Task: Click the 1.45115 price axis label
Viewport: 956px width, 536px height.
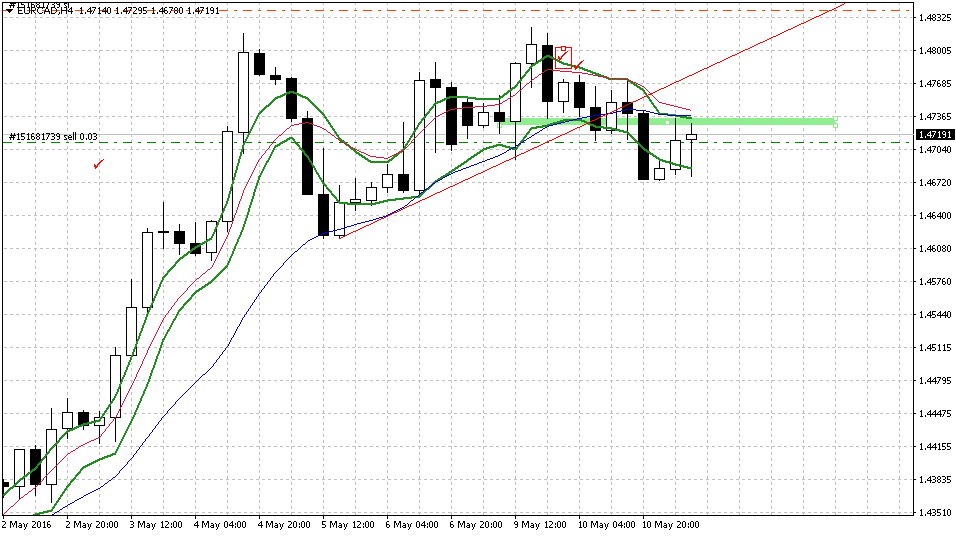Action: [934, 348]
